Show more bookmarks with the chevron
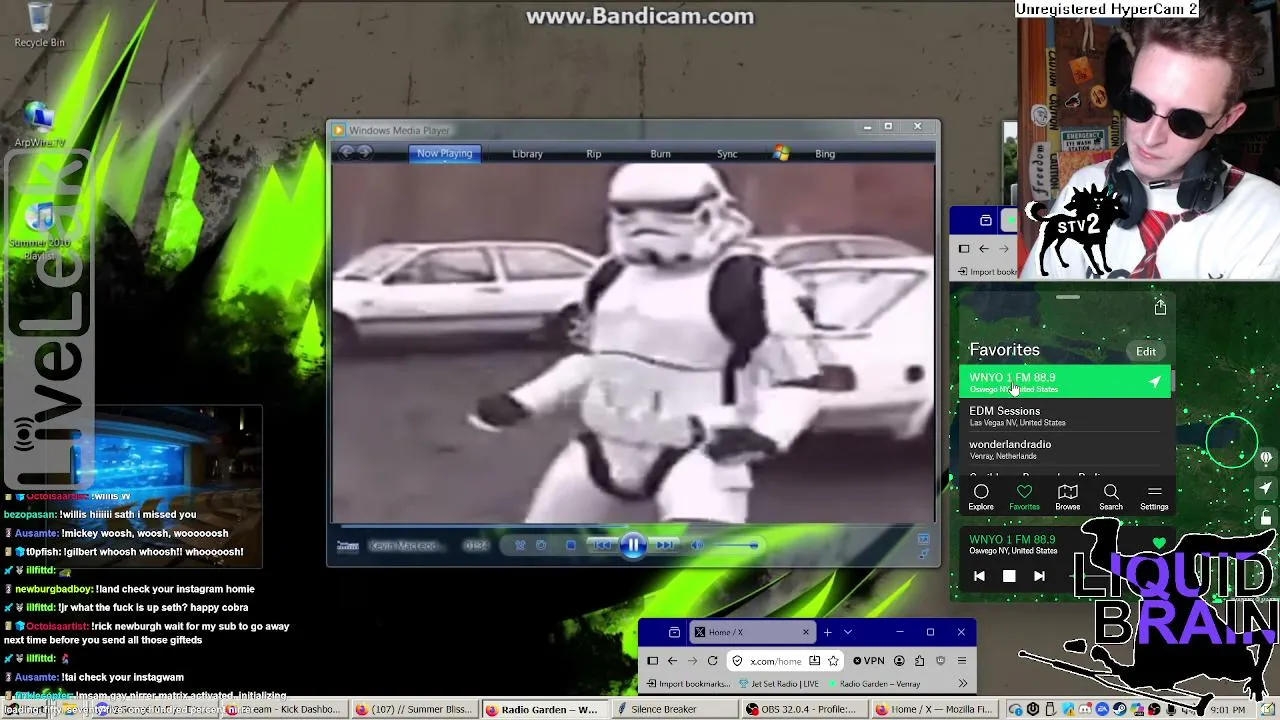The width and height of the screenshot is (1280, 720). pyautogui.click(x=962, y=684)
